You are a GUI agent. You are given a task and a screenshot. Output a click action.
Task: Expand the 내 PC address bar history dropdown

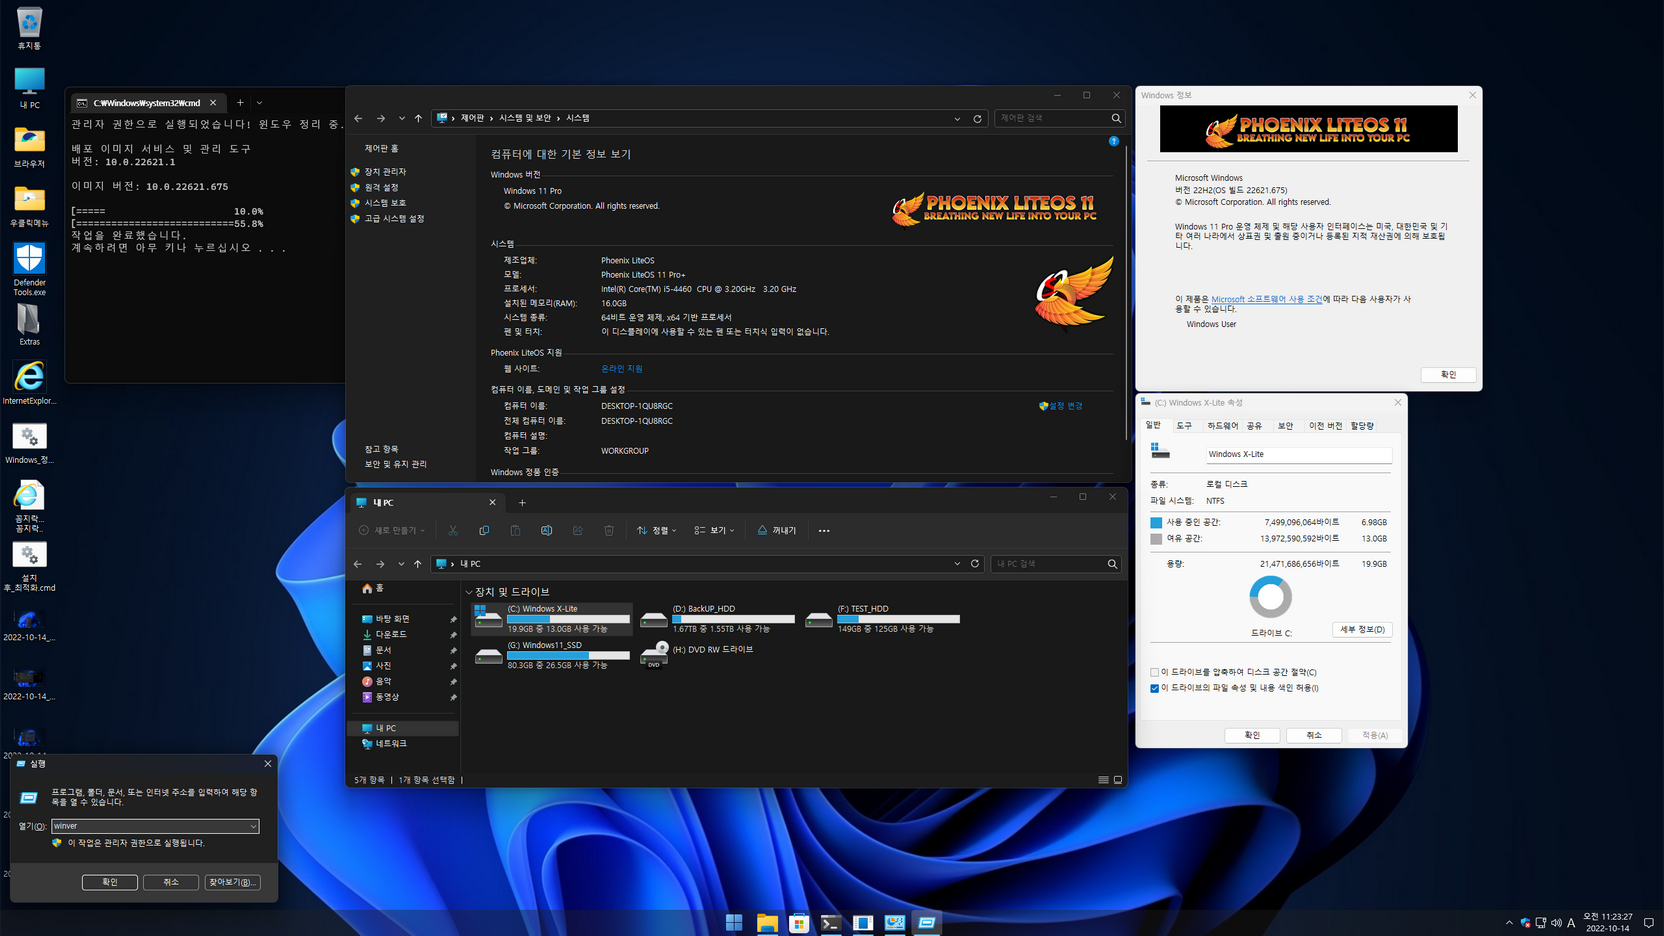[957, 564]
